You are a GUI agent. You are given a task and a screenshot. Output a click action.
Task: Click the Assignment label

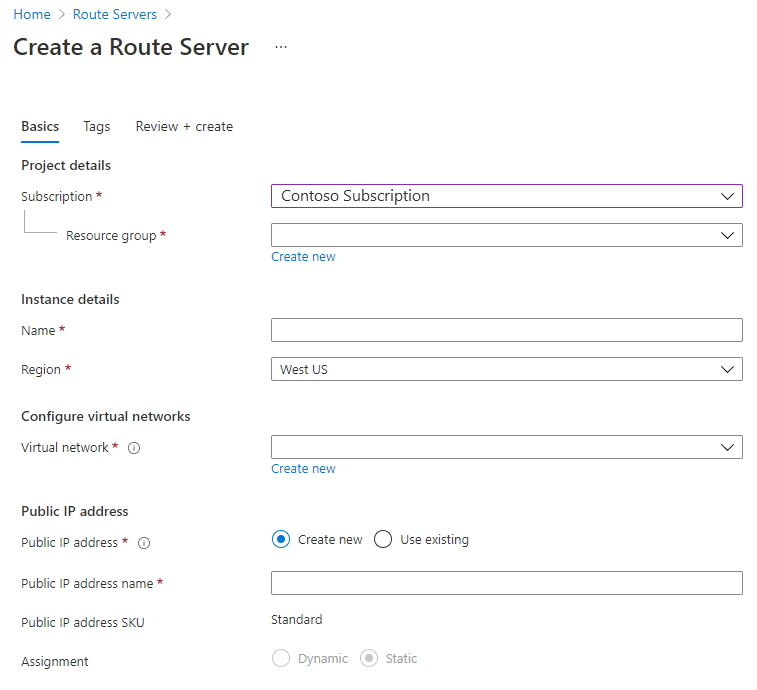pyautogui.click(x=55, y=662)
